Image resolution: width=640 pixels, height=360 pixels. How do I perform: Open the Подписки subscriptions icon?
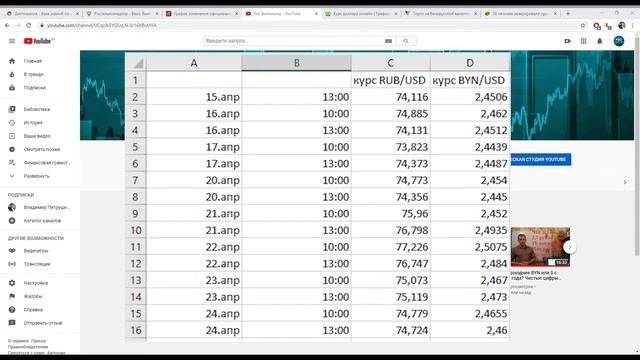coord(12,87)
